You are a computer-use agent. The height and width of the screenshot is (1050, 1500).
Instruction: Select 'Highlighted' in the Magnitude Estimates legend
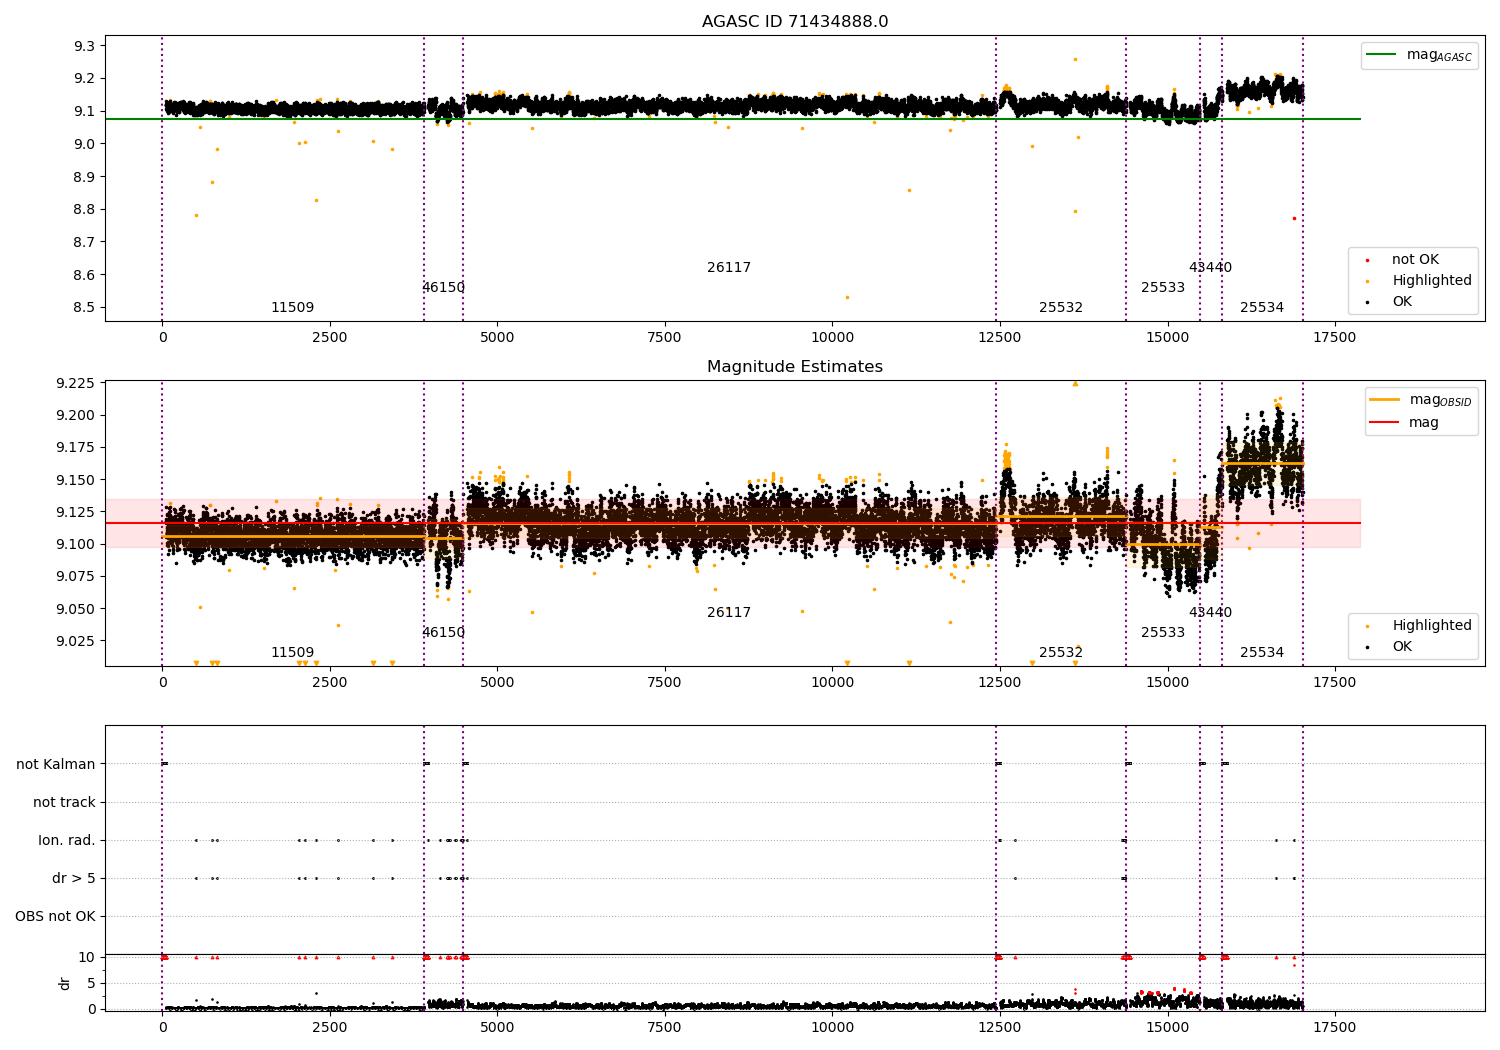pos(1431,626)
